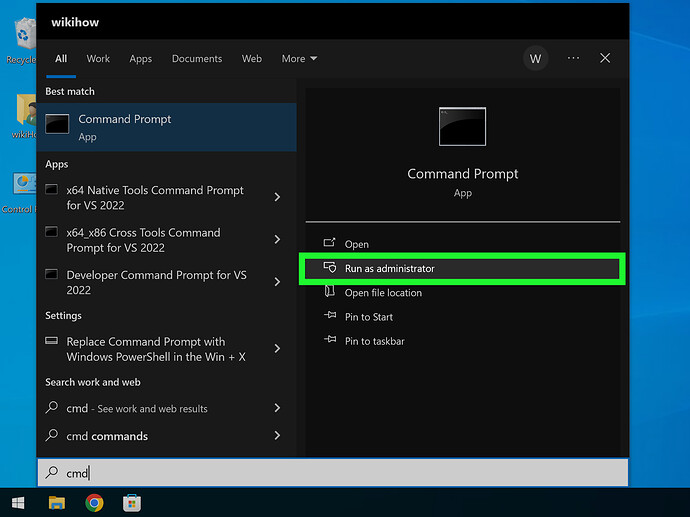
Task: Expand x64 Native Tools Command Prompt arrow
Action: 277,198
